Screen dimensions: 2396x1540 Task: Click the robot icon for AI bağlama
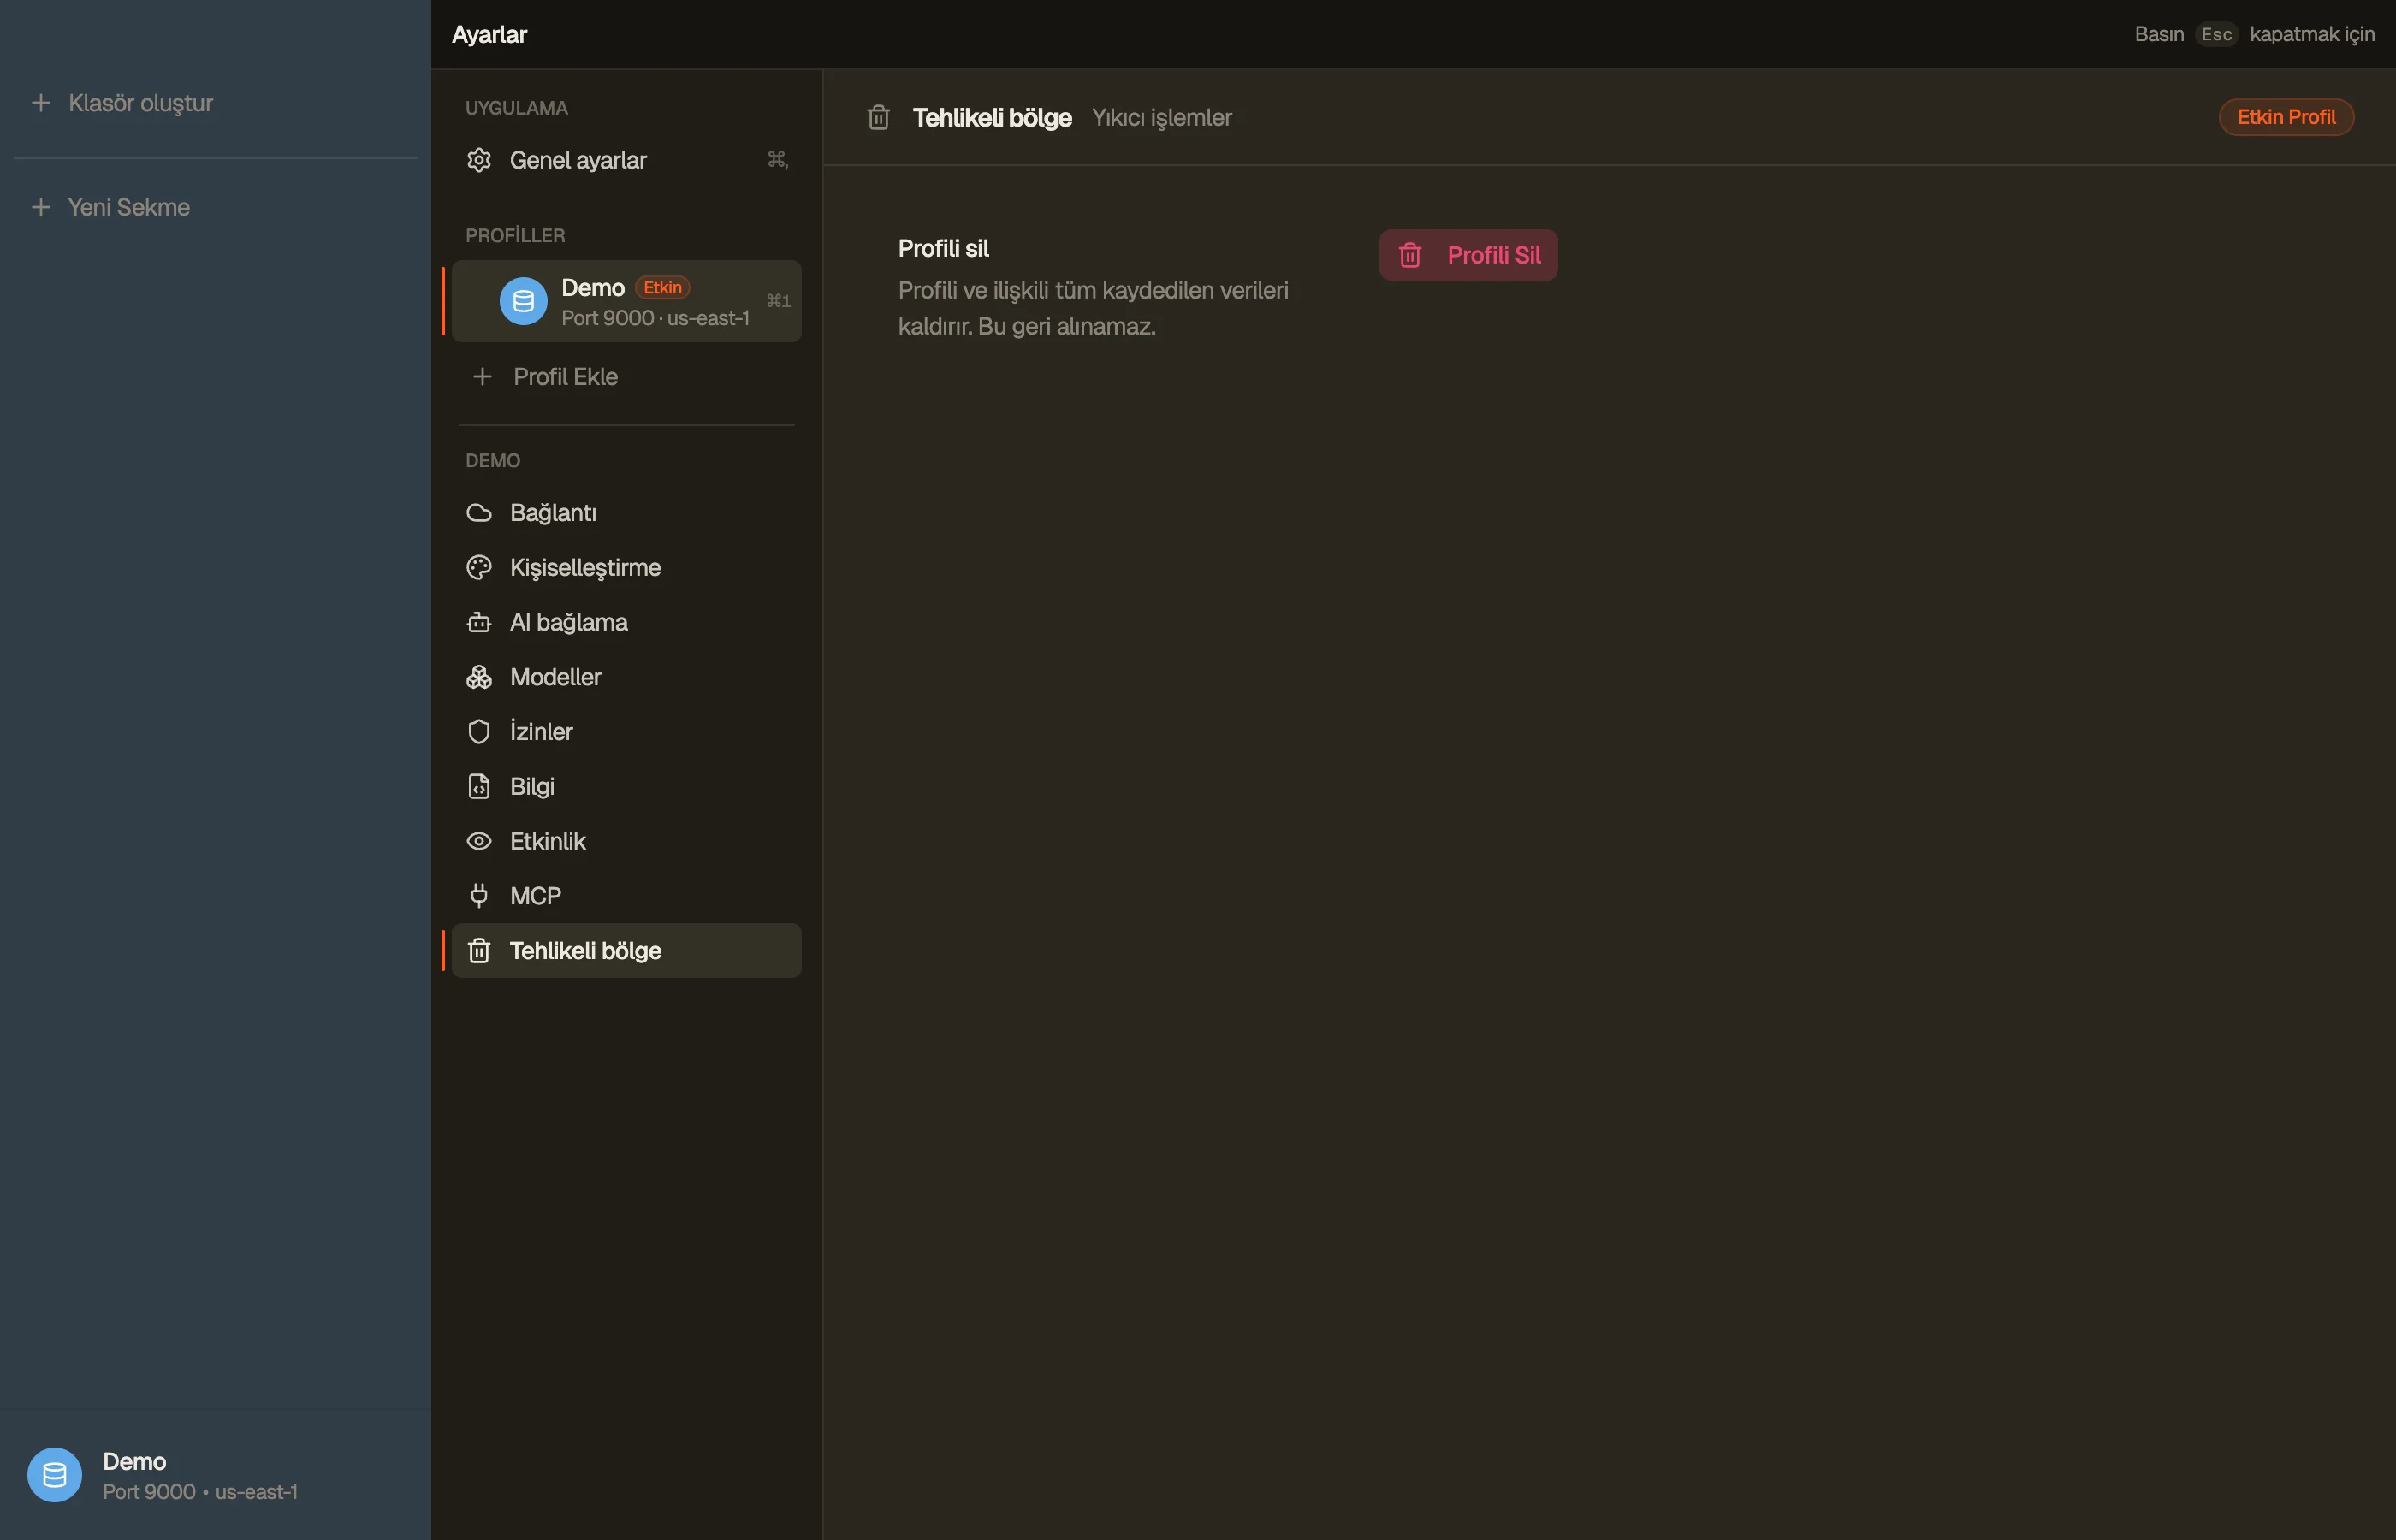479,622
